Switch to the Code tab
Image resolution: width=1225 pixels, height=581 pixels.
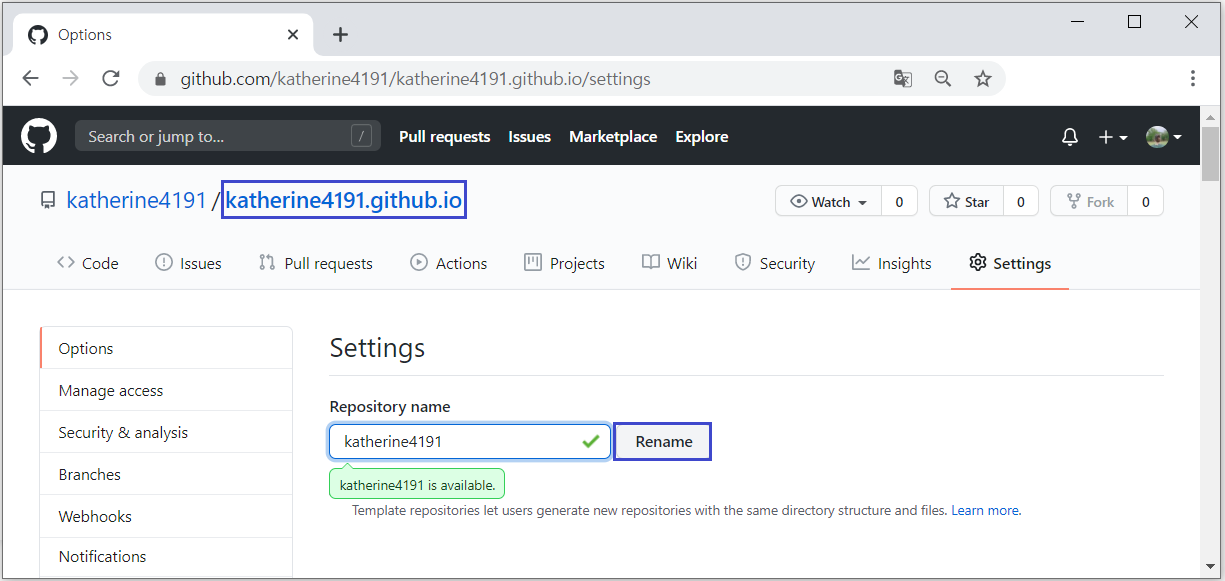click(x=88, y=263)
